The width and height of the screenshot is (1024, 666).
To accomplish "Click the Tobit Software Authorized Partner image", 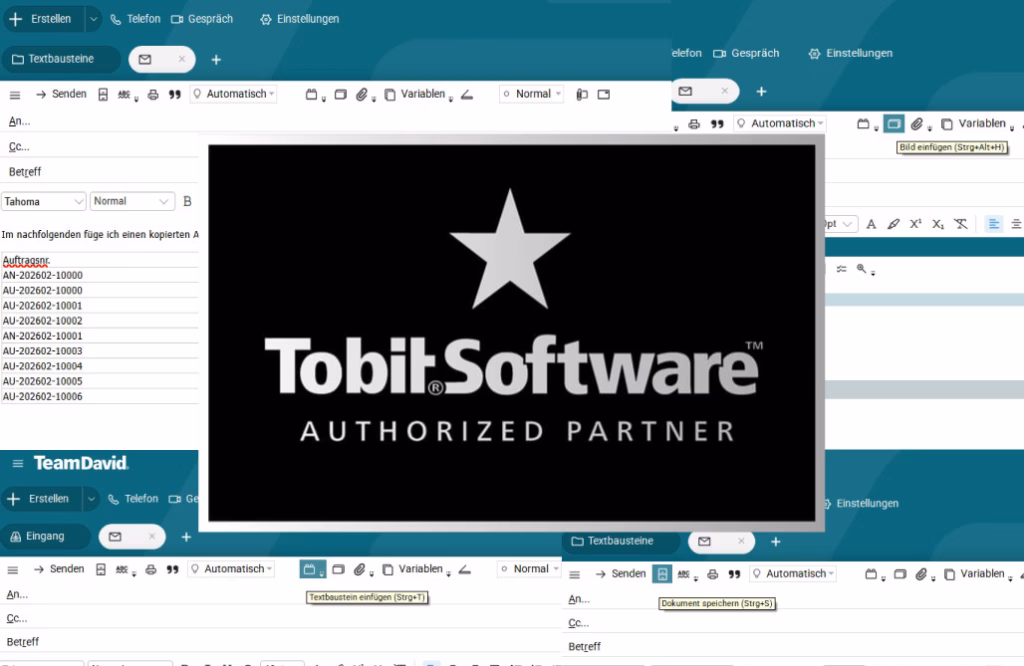I will coord(511,333).
